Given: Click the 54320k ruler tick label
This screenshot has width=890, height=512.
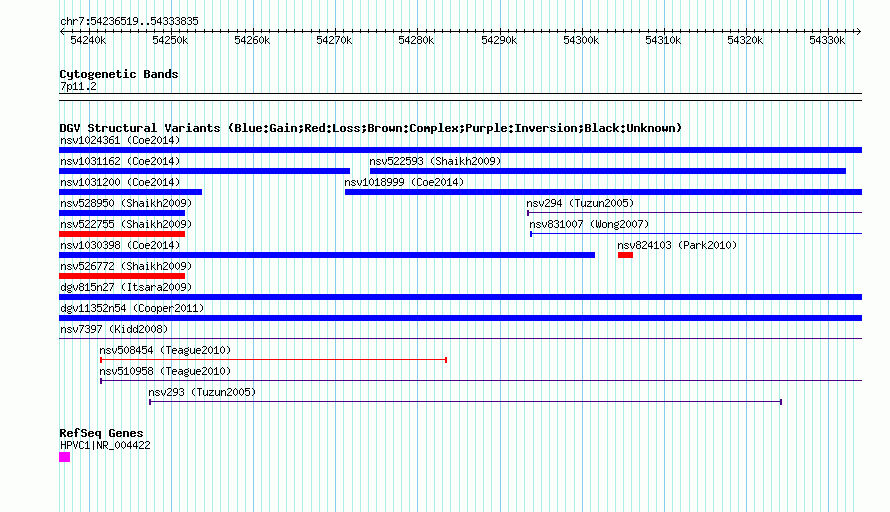Looking at the screenshot, I should point(745,40).
